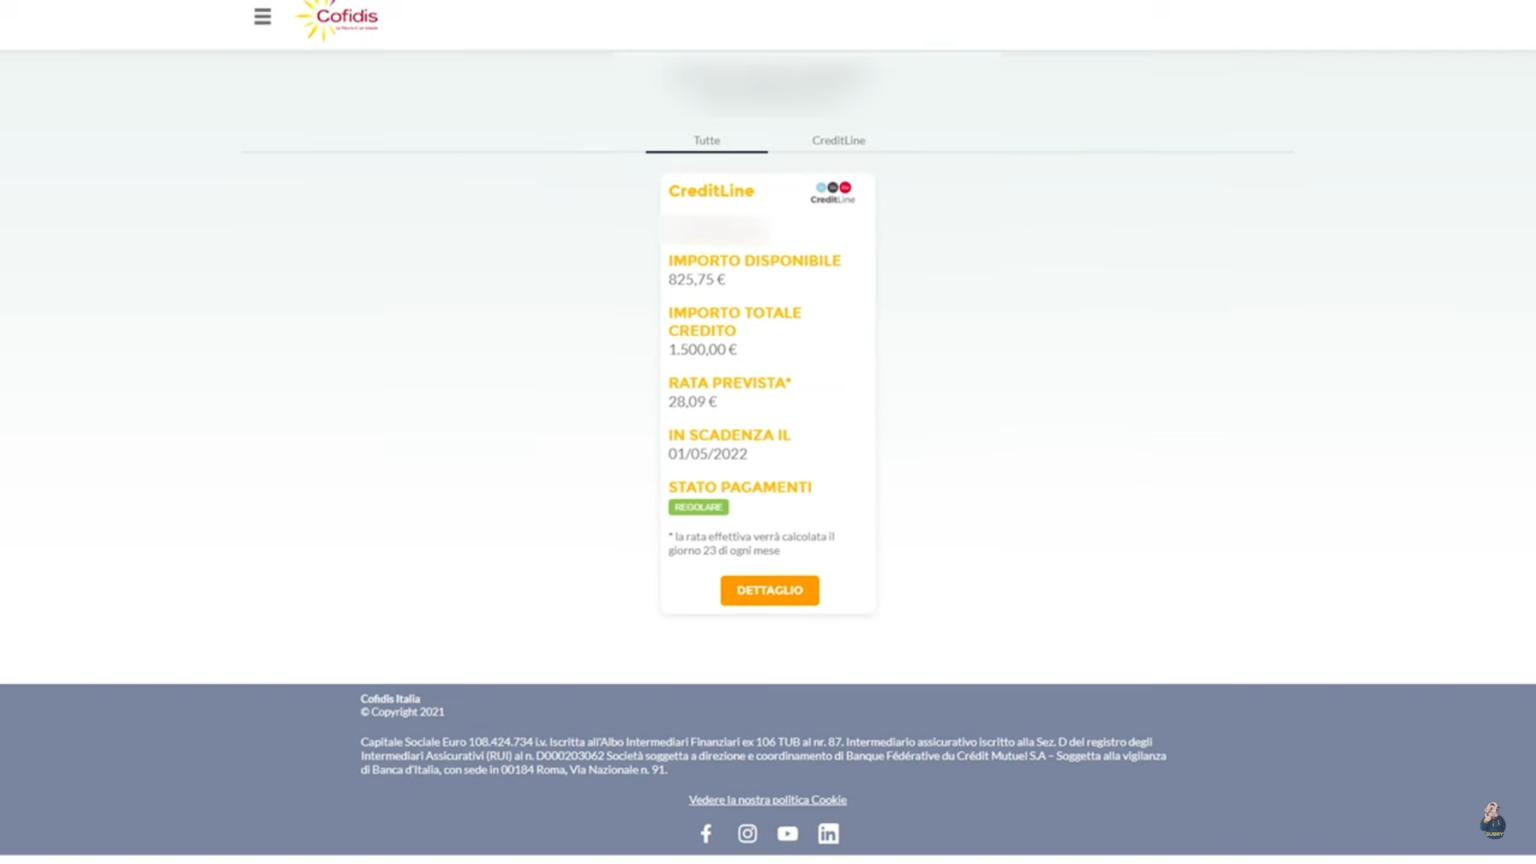This screenshot has width=1536, height=864.
Task: Open the LinkedIn social icon in footer
Action: (x=828, y=833)
